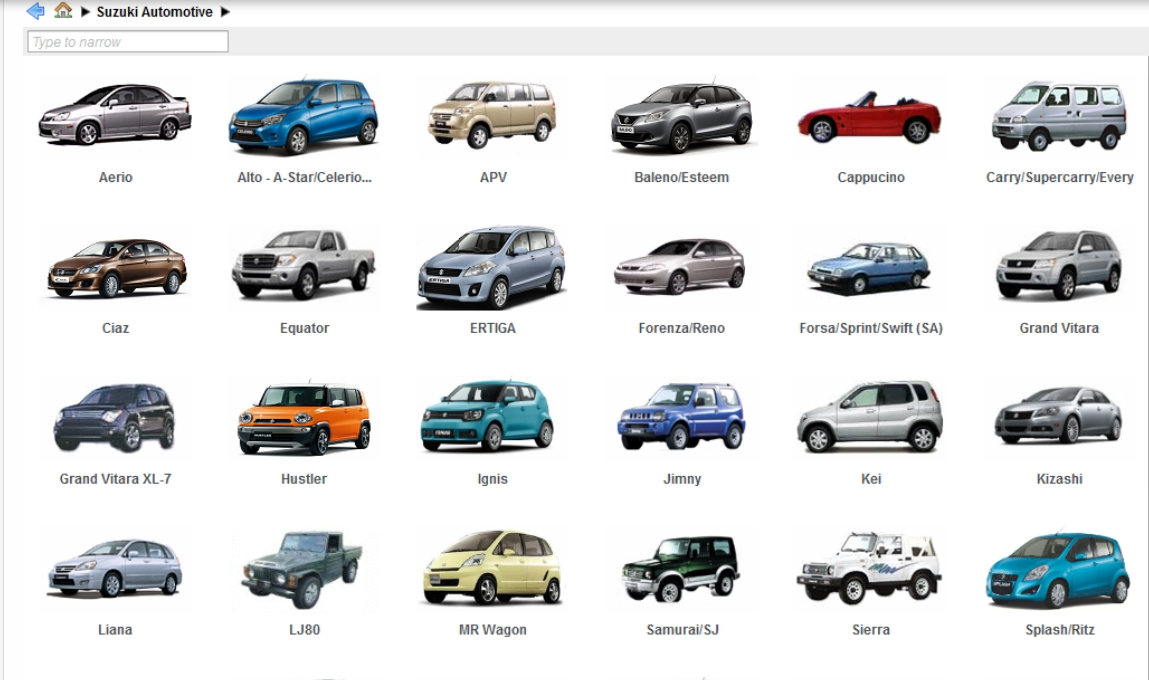The height and width of the screenshot is (680, 1149).
Task: Click the 'Liana' label
Action: [x=115, y=630]
